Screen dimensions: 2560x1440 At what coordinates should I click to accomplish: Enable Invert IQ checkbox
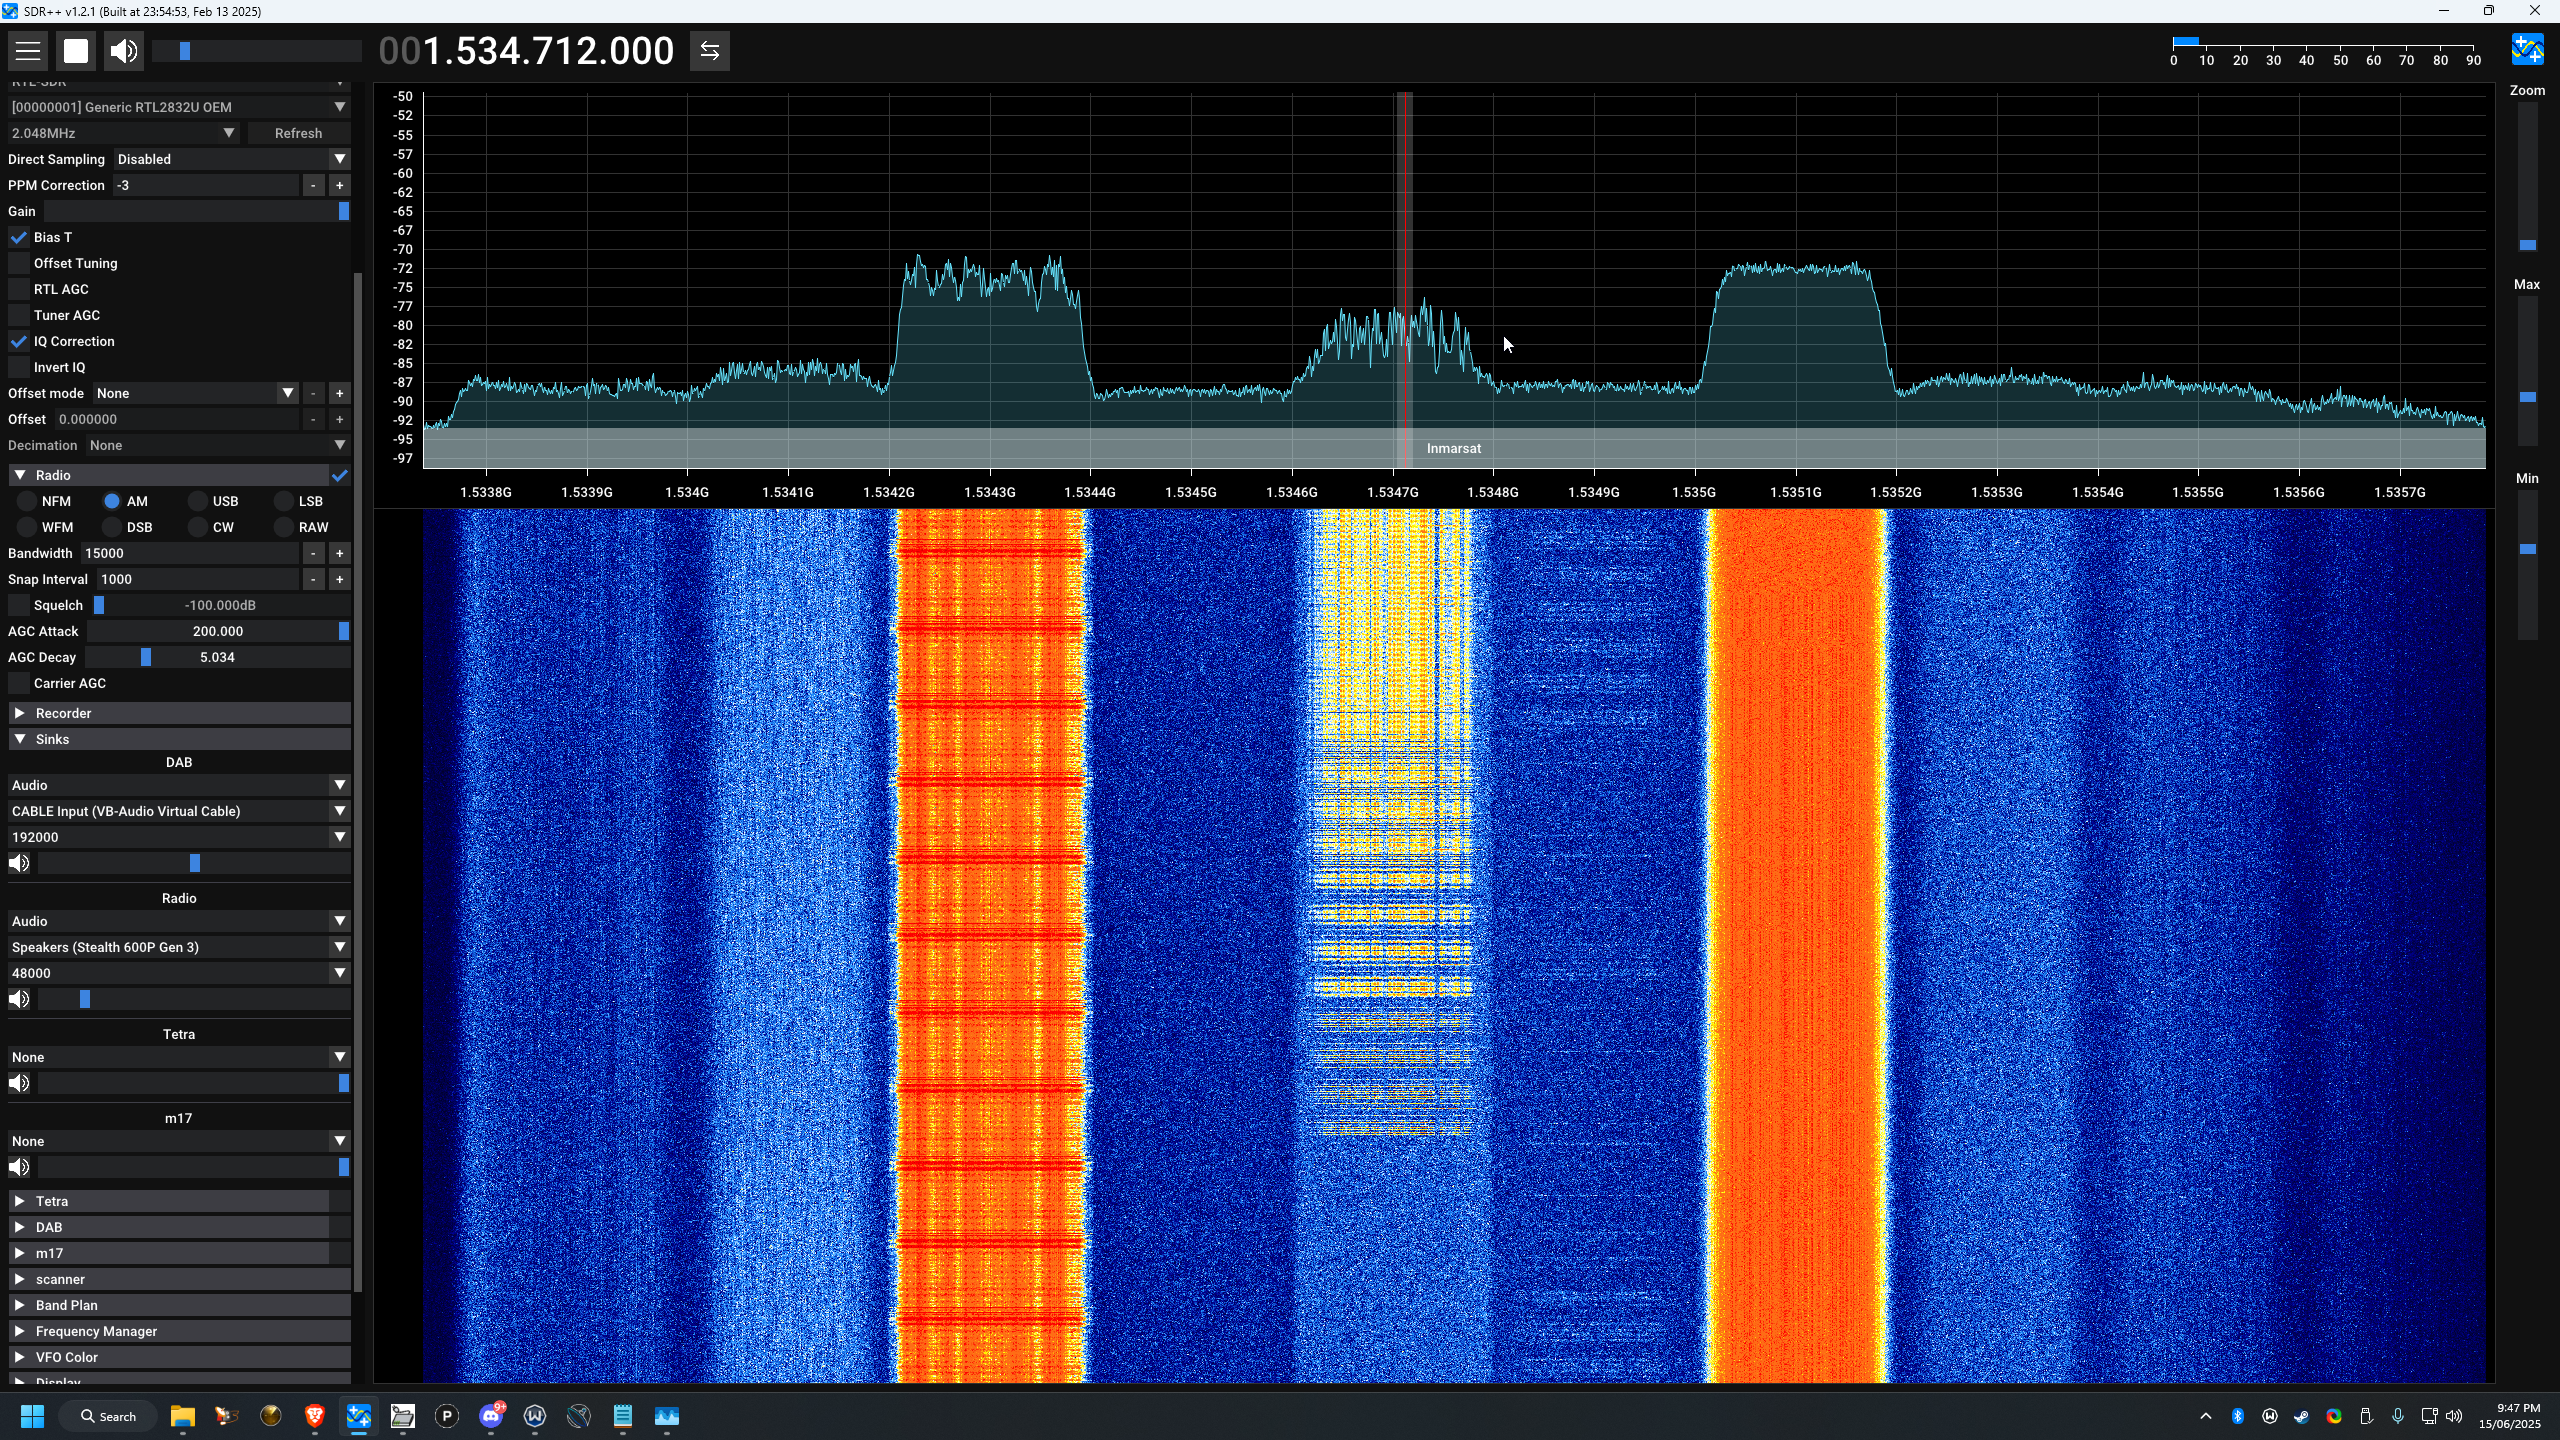pyautogui.click(x=19, y=367)
